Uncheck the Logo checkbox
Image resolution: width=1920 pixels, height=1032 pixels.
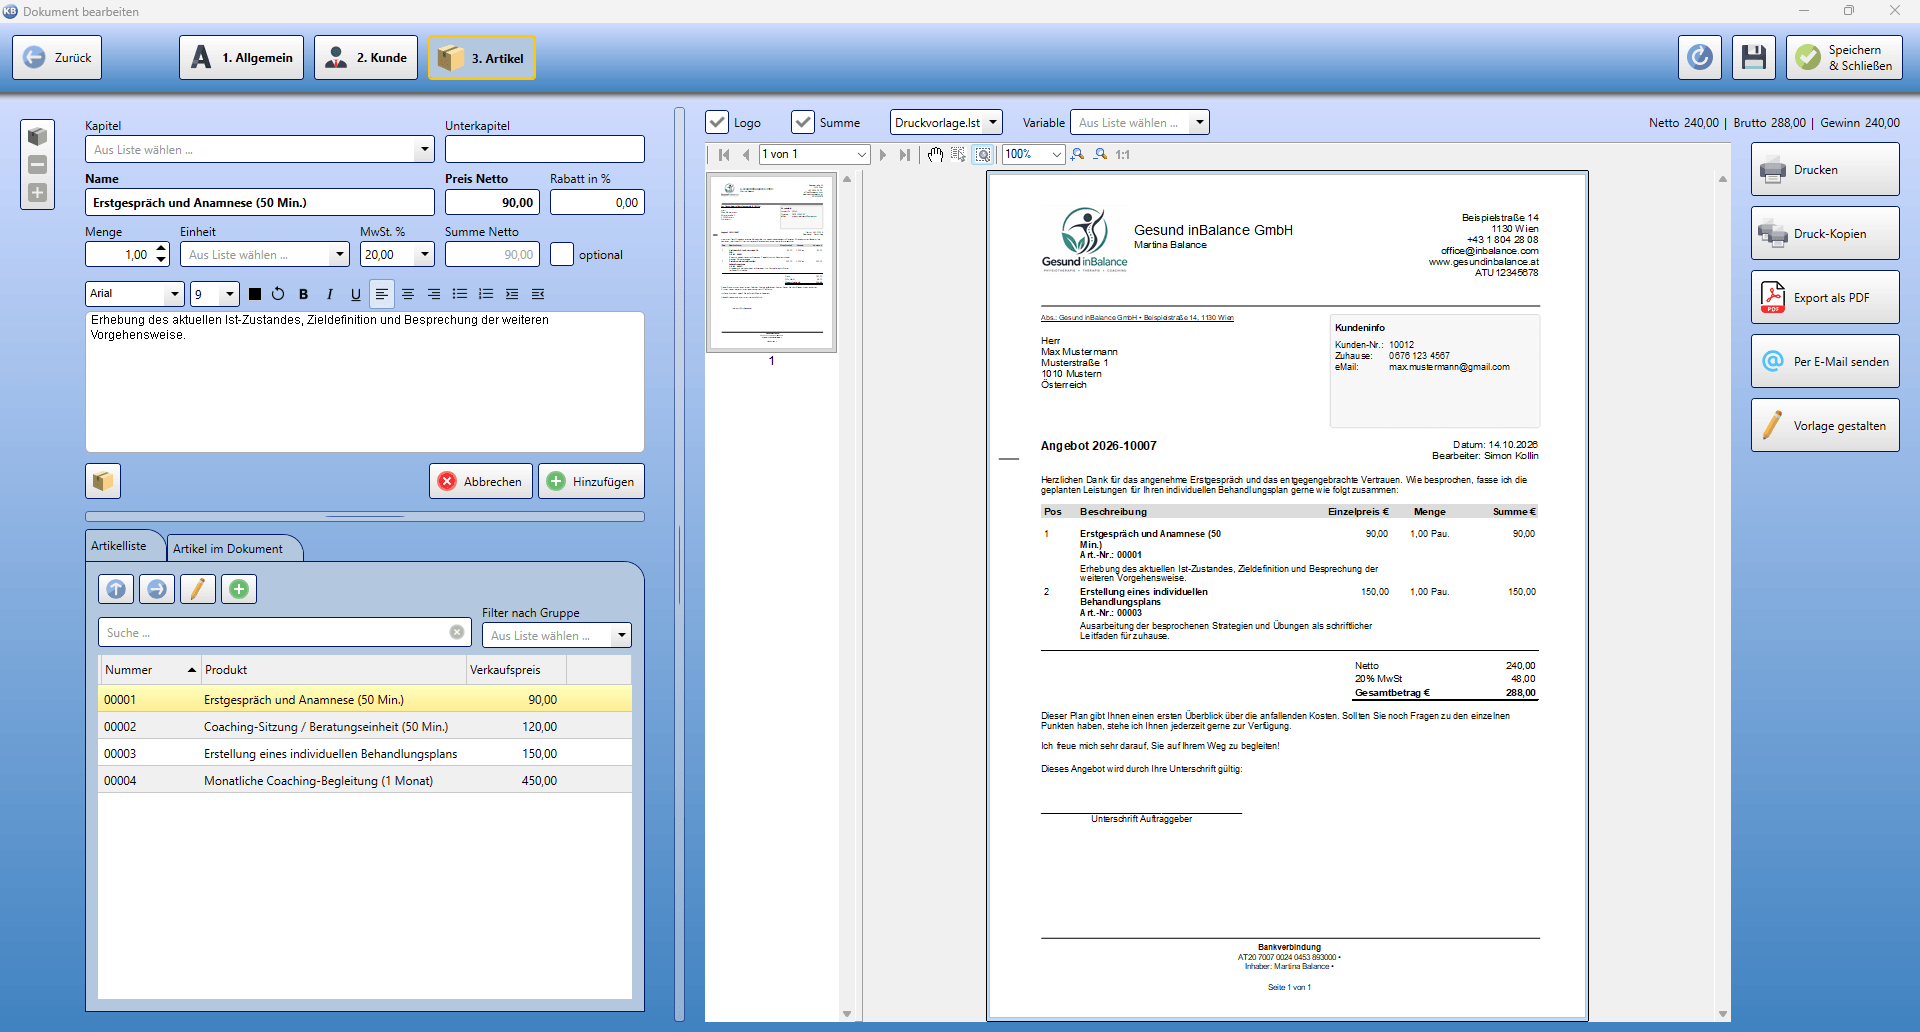coord(717,122)
